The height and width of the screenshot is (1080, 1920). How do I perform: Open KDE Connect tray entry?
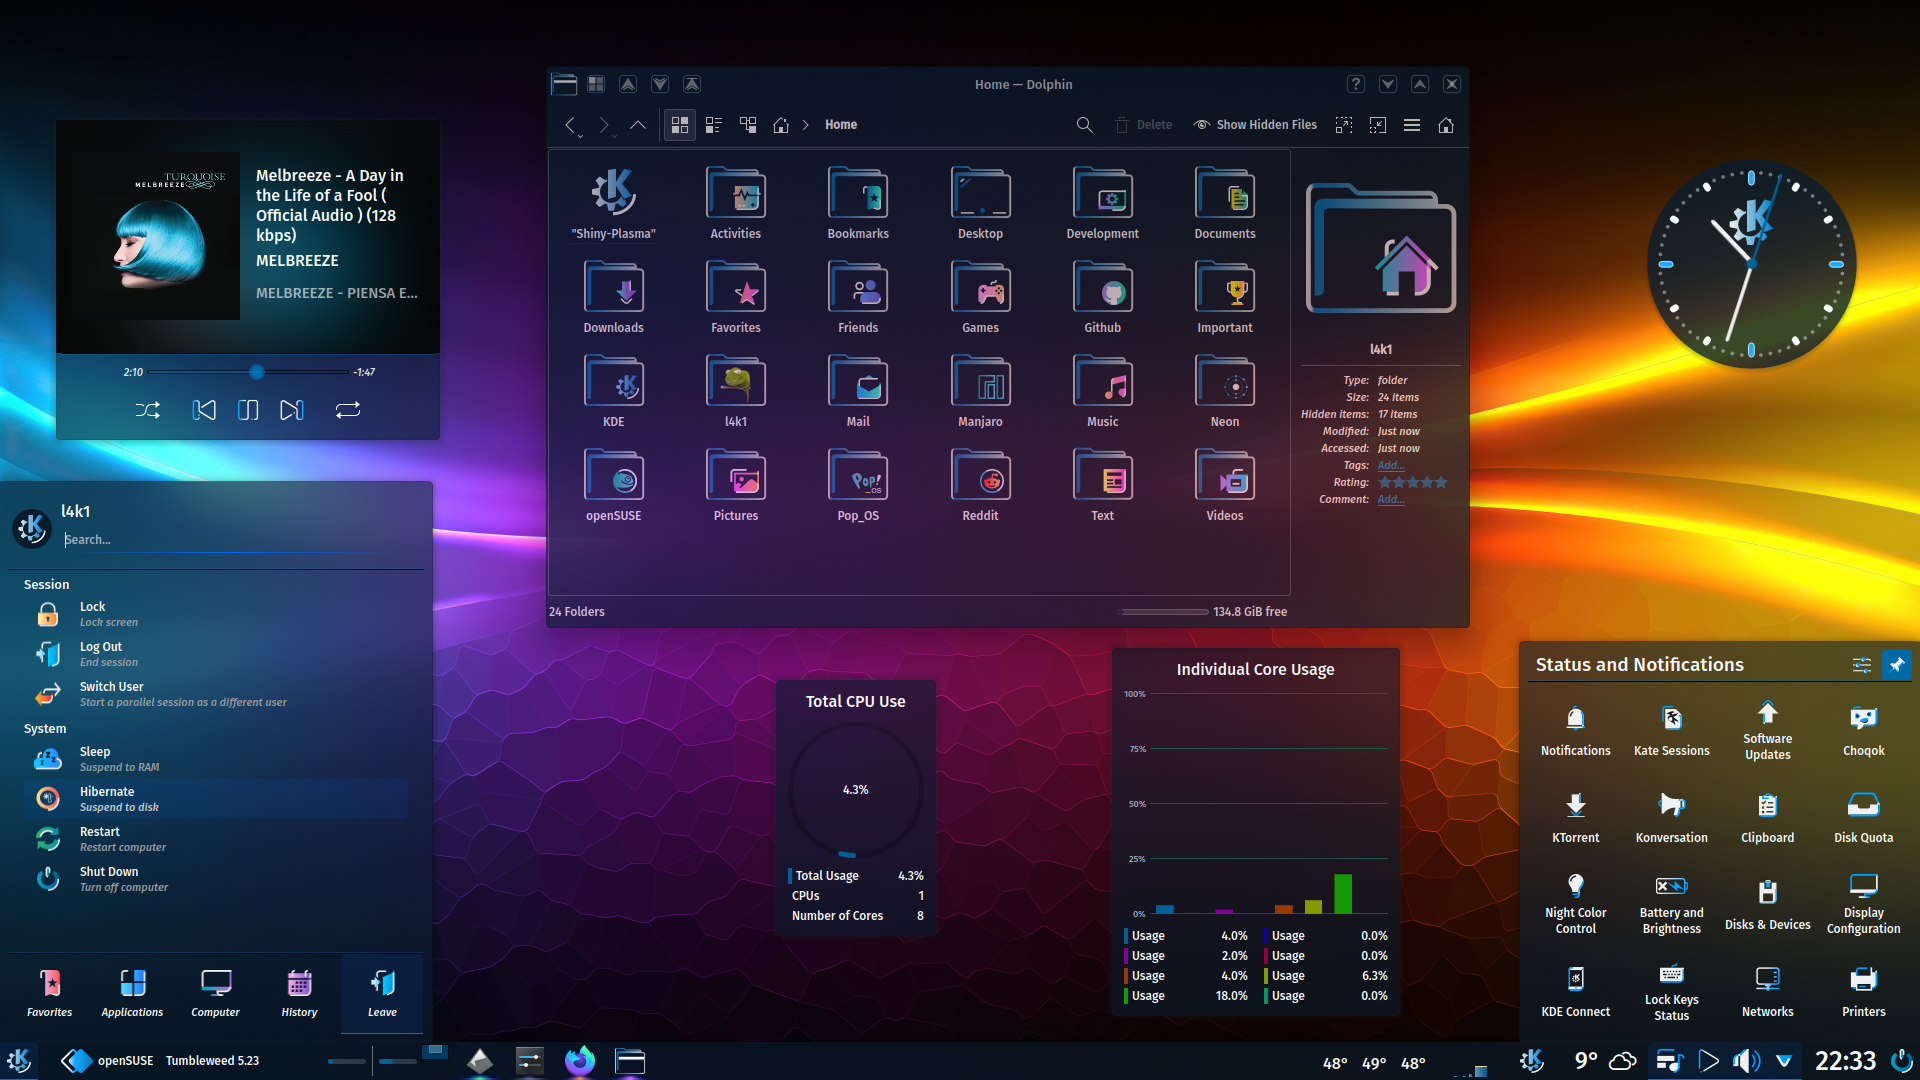point(1575,992)
